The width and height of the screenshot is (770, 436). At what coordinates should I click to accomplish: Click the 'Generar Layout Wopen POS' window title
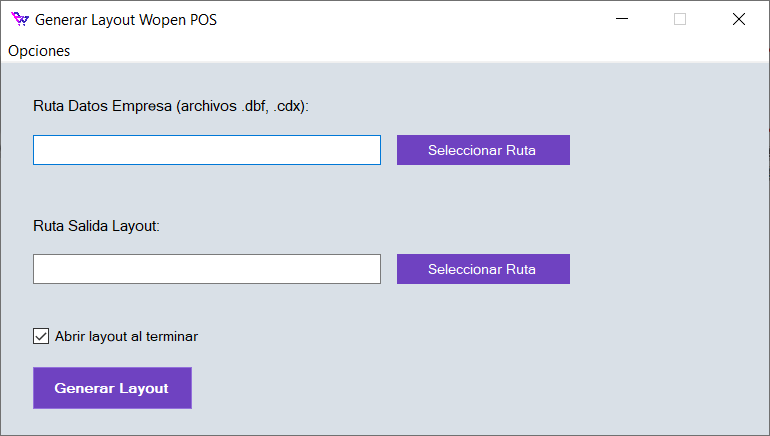click(126, 19)
